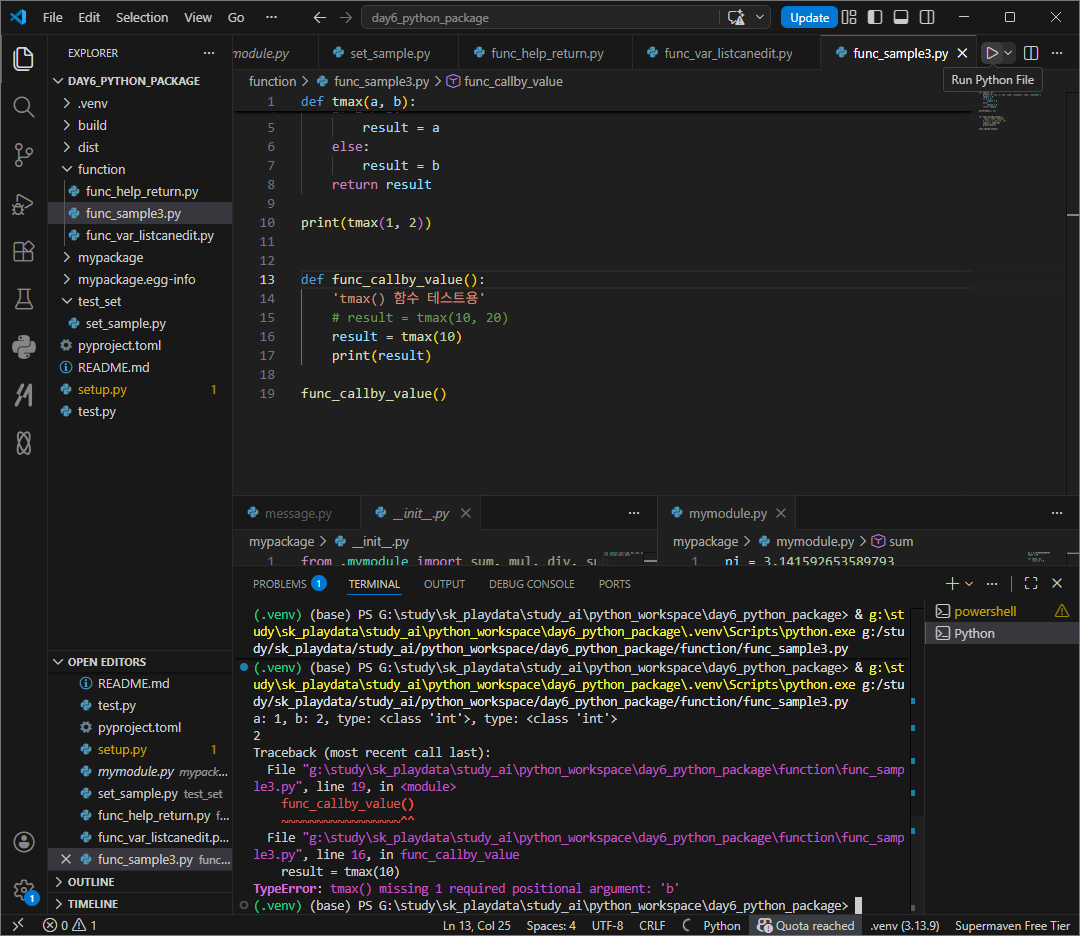Open the overflow menu ellipsis in menu bar
The width and height of the screenshot is (1080, 936).
(x=271, y=17)
